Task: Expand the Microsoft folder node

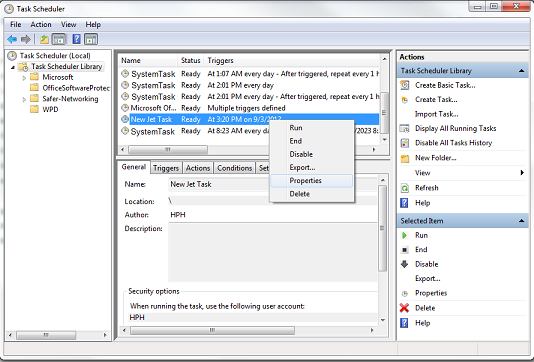Action: (24, 78)
